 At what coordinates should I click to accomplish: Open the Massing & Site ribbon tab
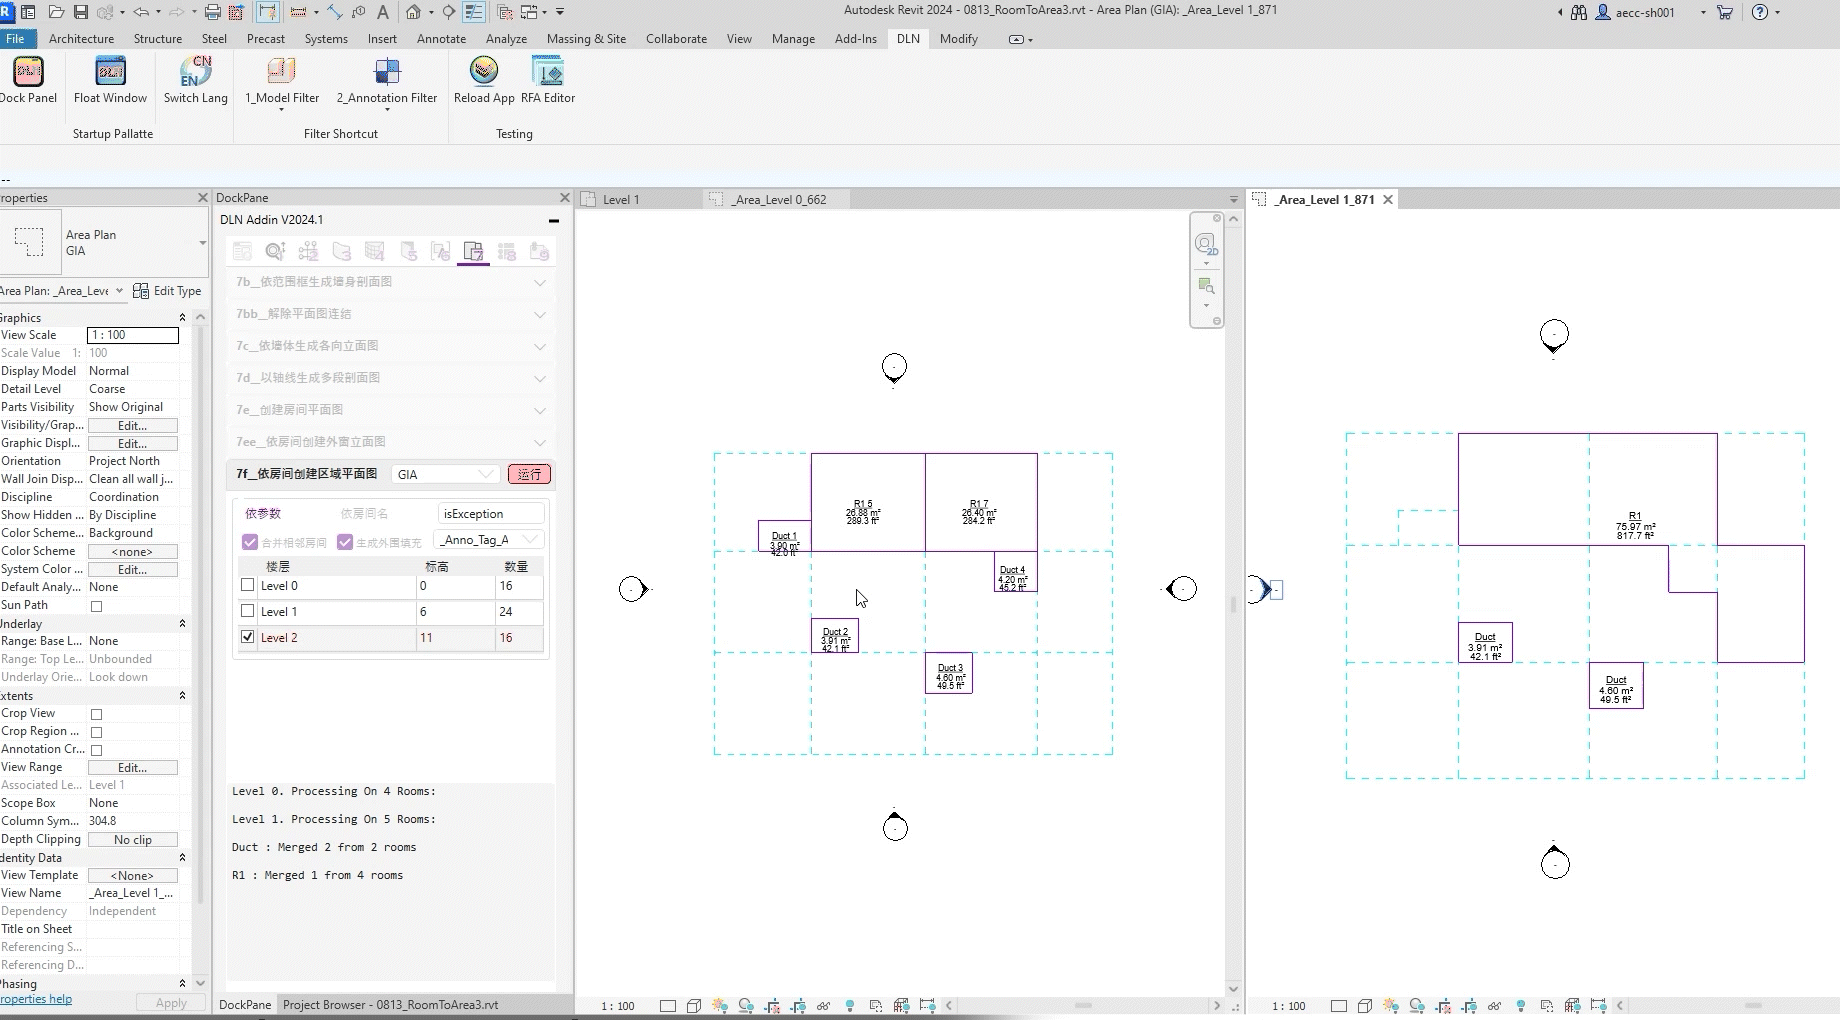click(586, 39)
